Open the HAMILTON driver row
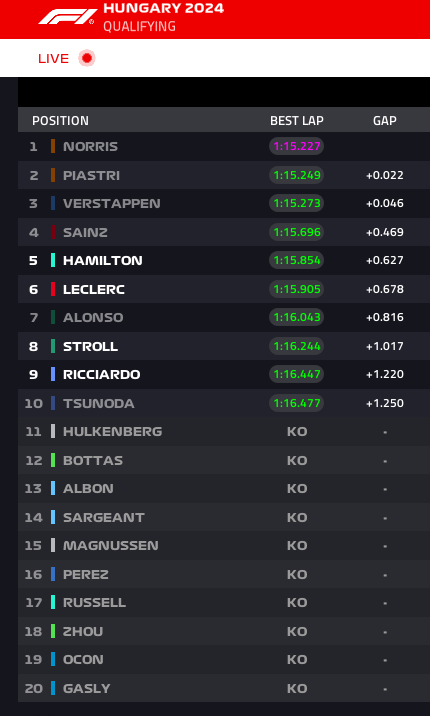 tap(224, 260)
